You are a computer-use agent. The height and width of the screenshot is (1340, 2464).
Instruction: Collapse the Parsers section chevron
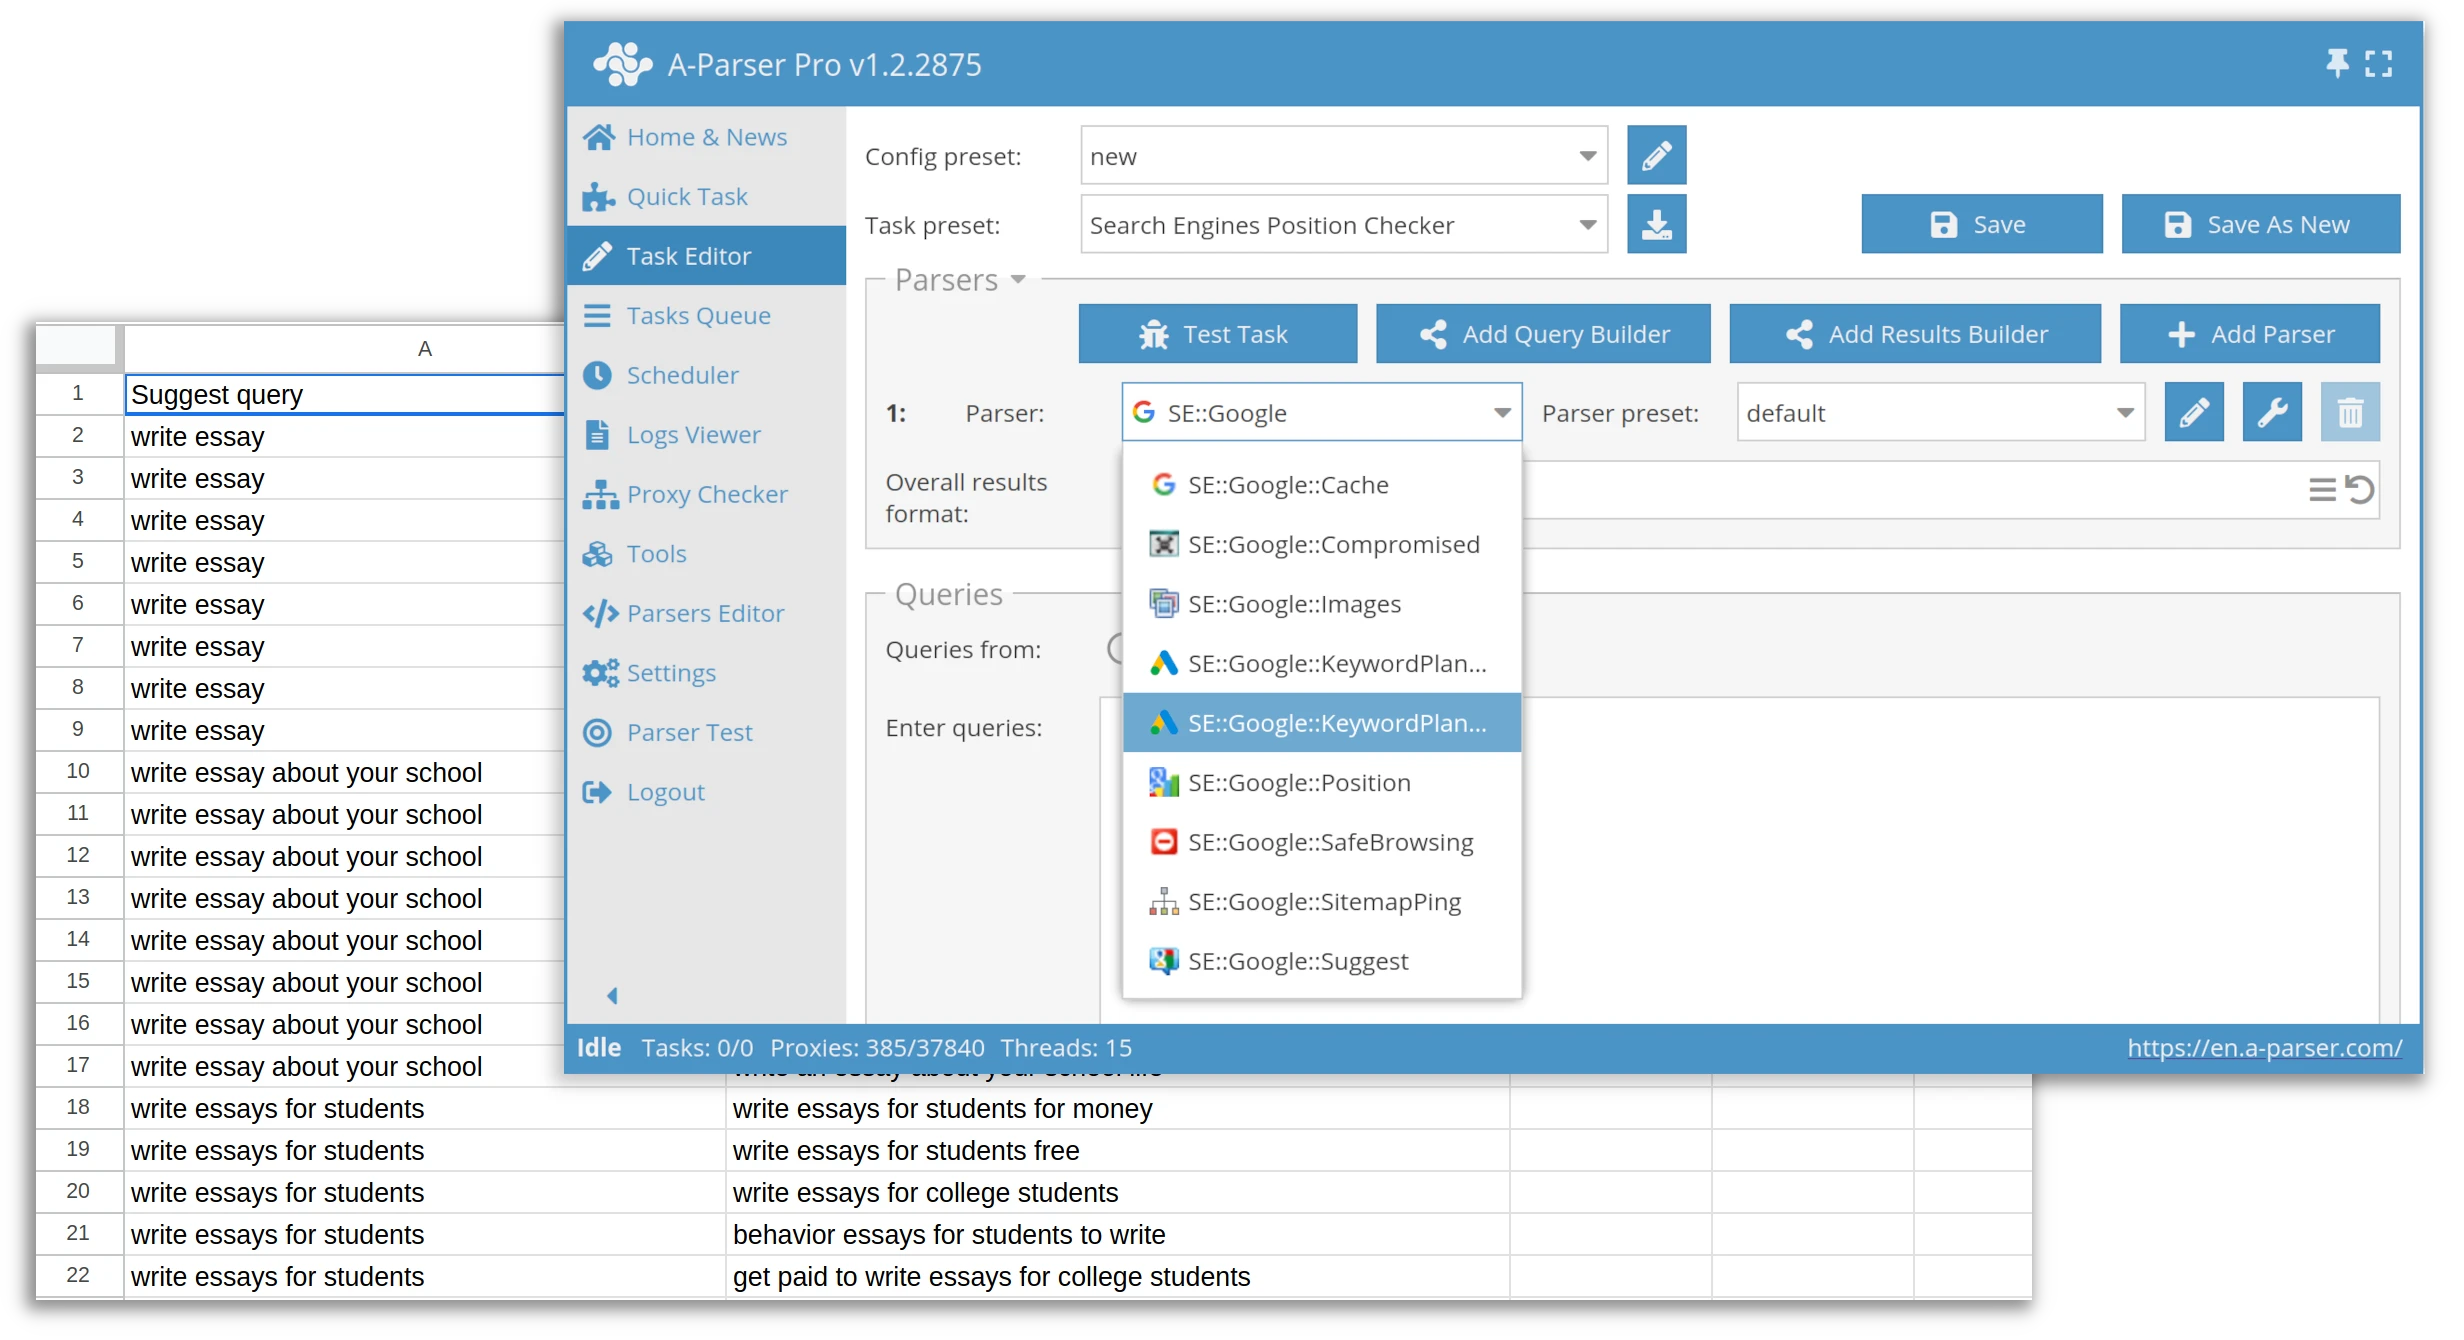pos(1019,281)
